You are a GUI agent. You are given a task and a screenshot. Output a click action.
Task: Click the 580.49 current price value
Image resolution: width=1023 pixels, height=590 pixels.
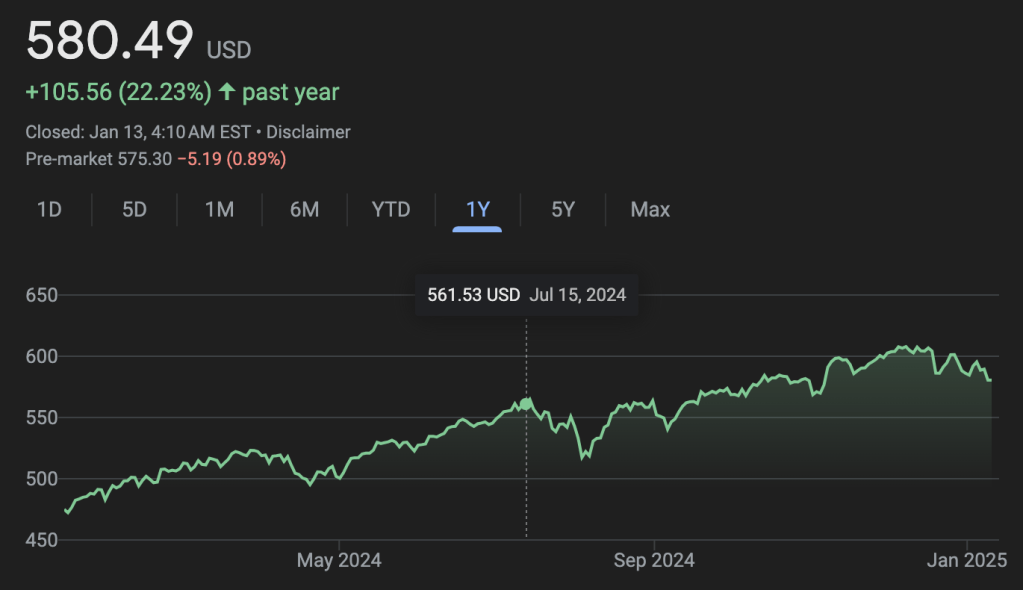pyautogui.click(x=110, y=42)
